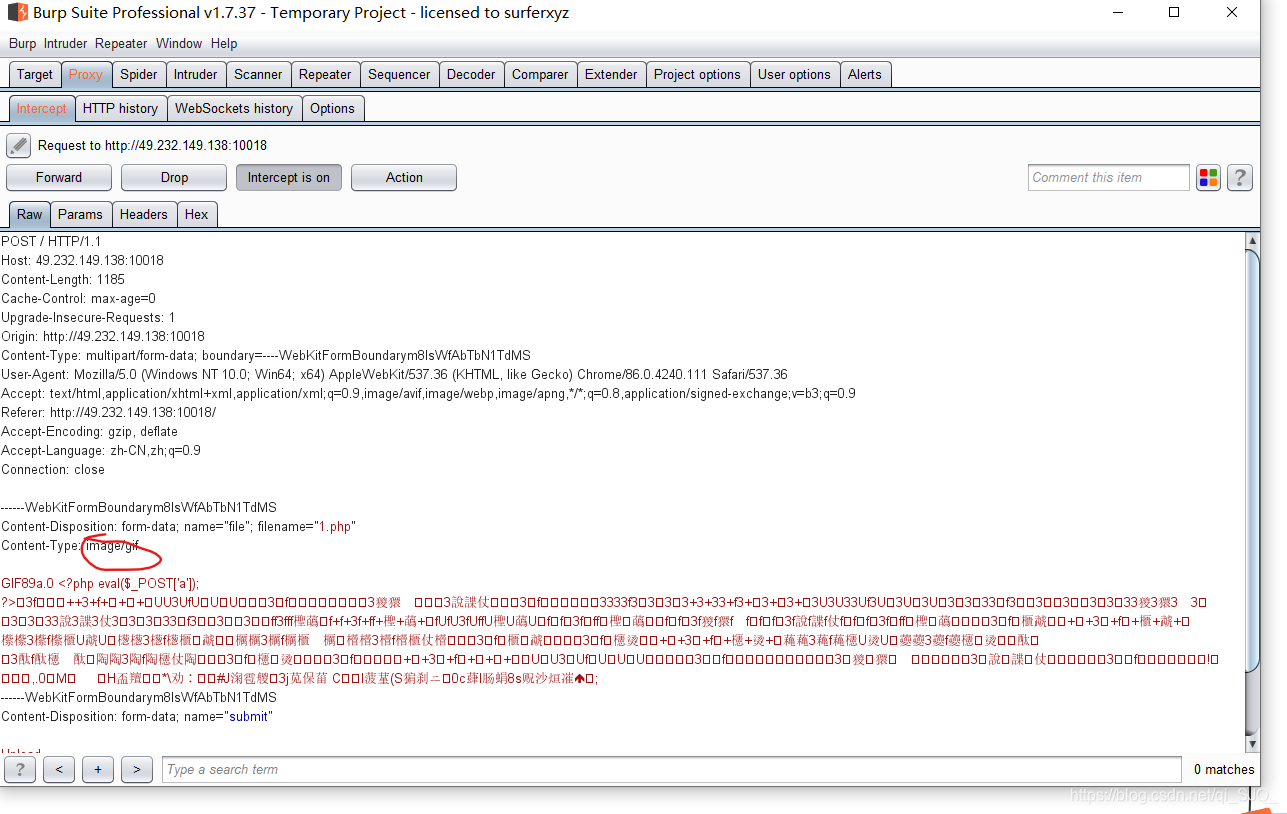Image resolution: width=1287 pixels, height=814 pixels.
Task: Switch to the Target tab
Action: click(x=34, y=74)
